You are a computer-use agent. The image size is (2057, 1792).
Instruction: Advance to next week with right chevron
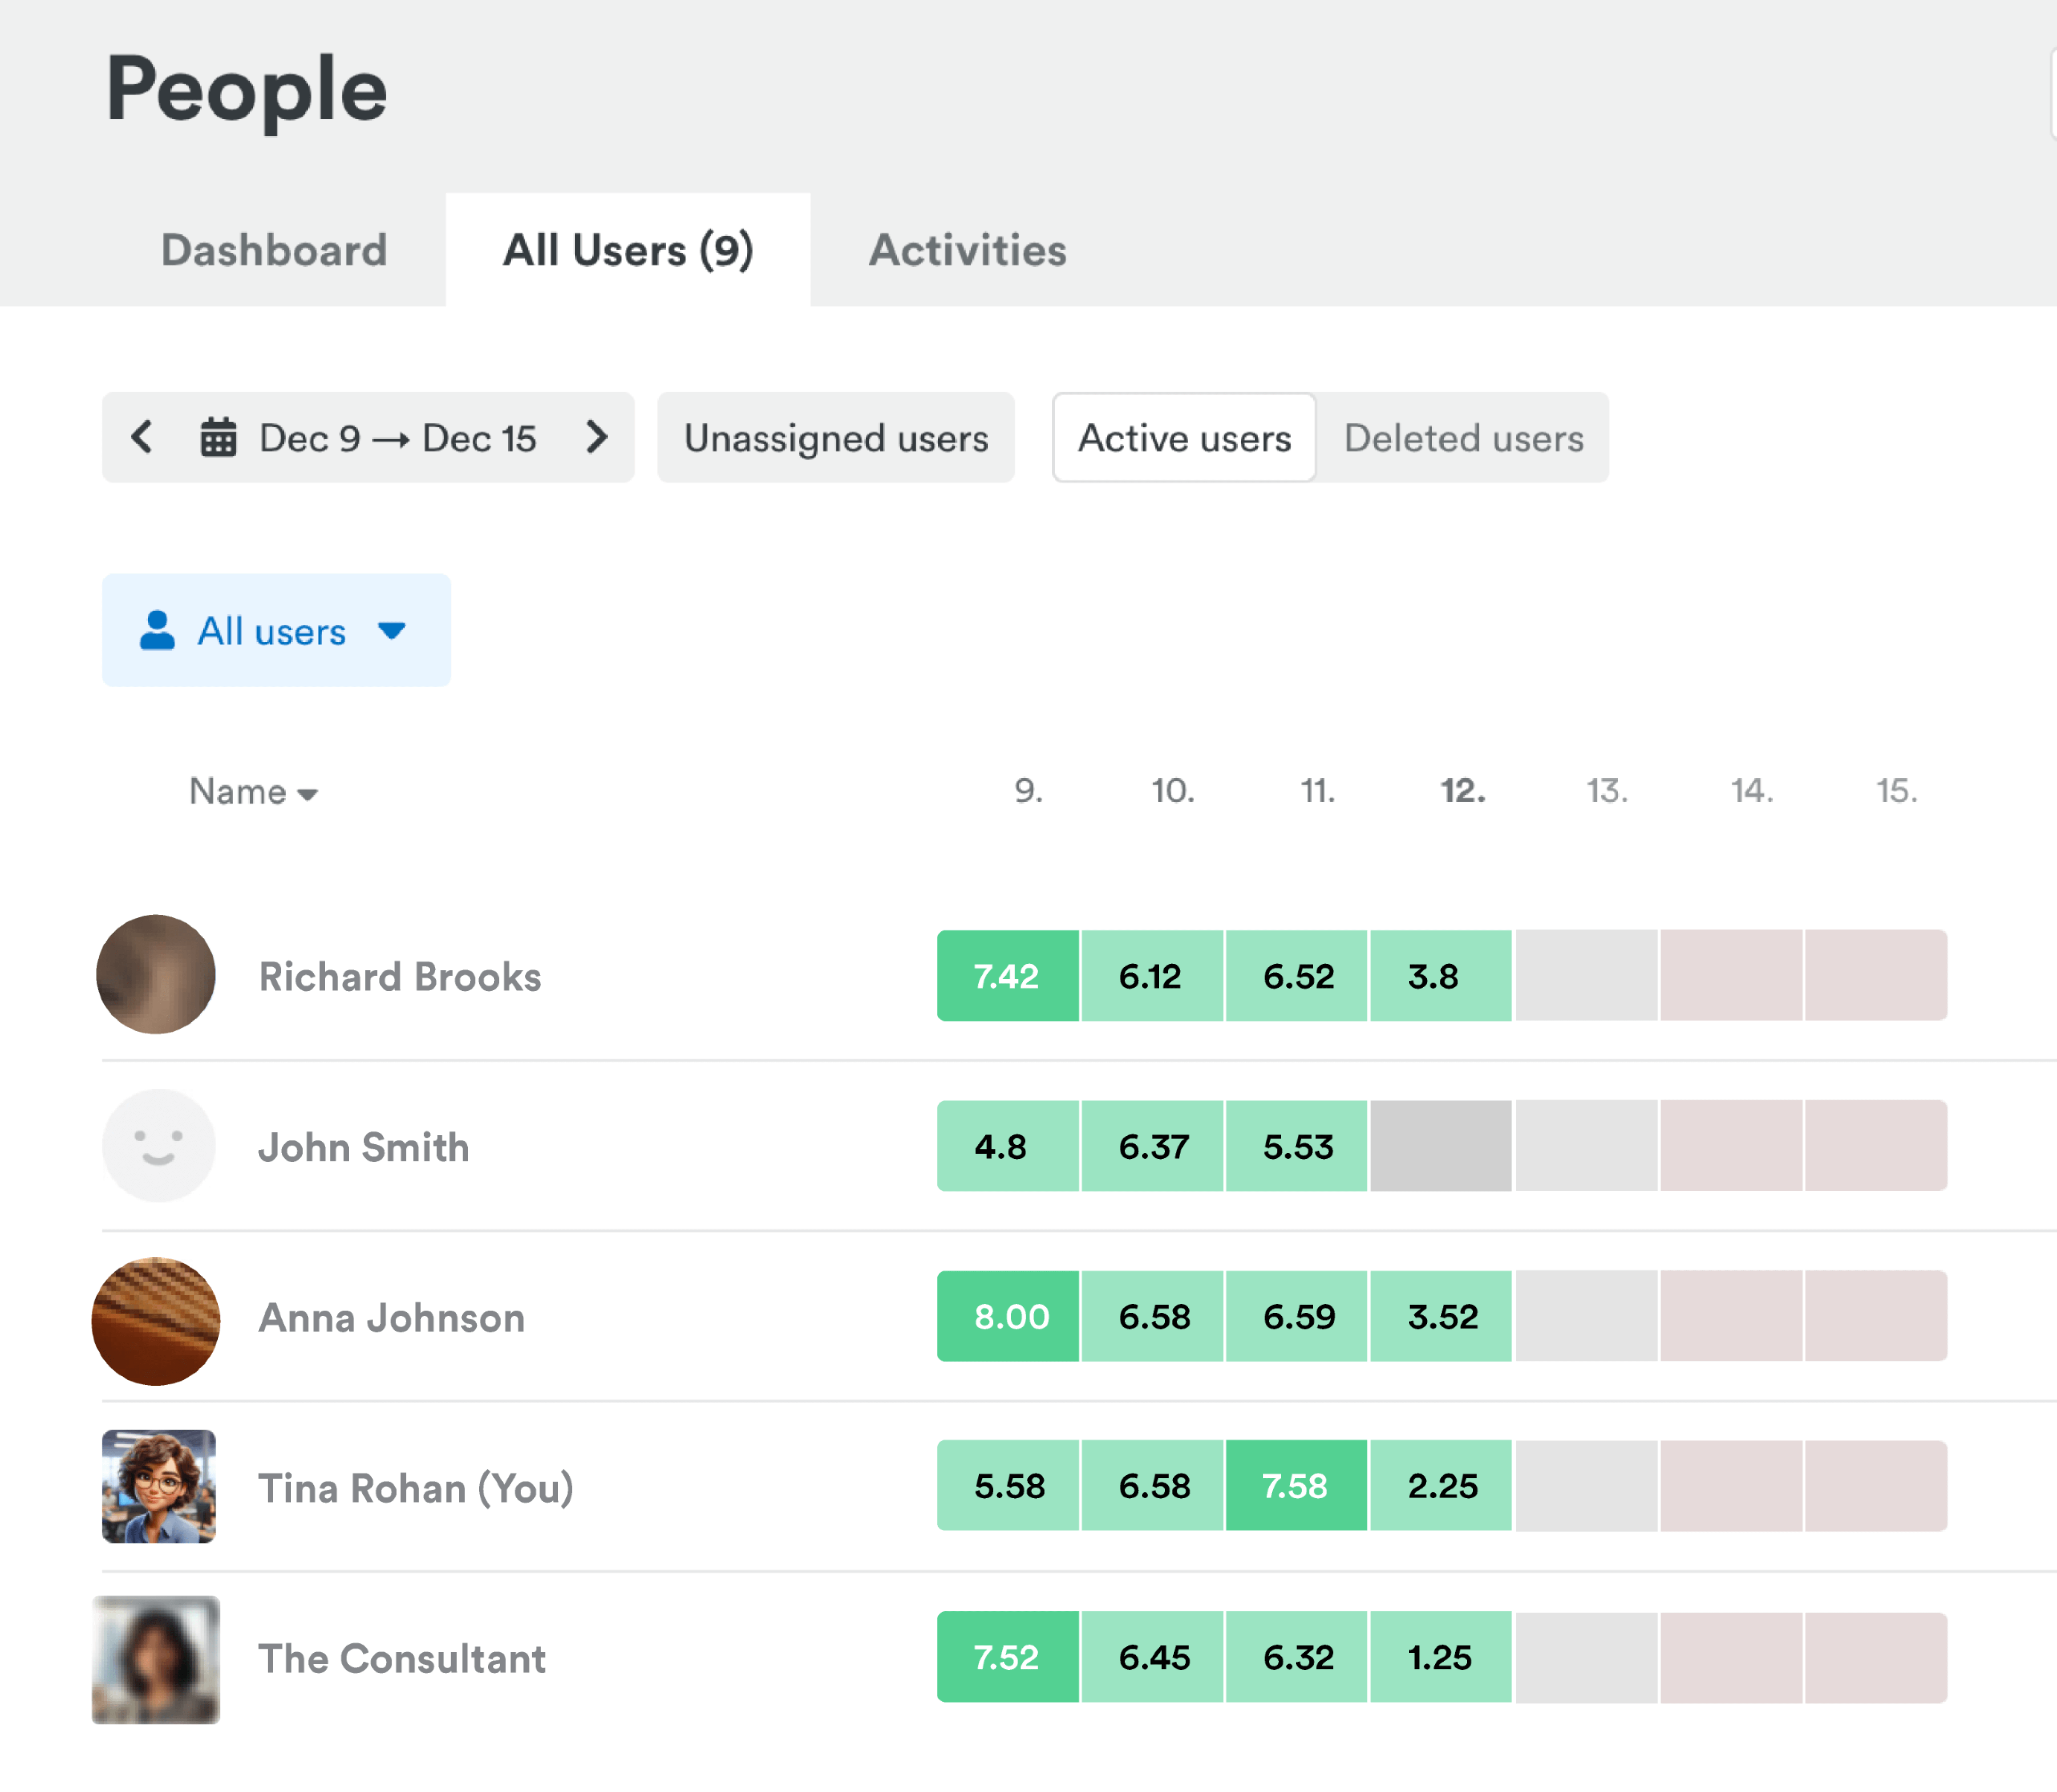pyautogui.click(x=597, y=437)
